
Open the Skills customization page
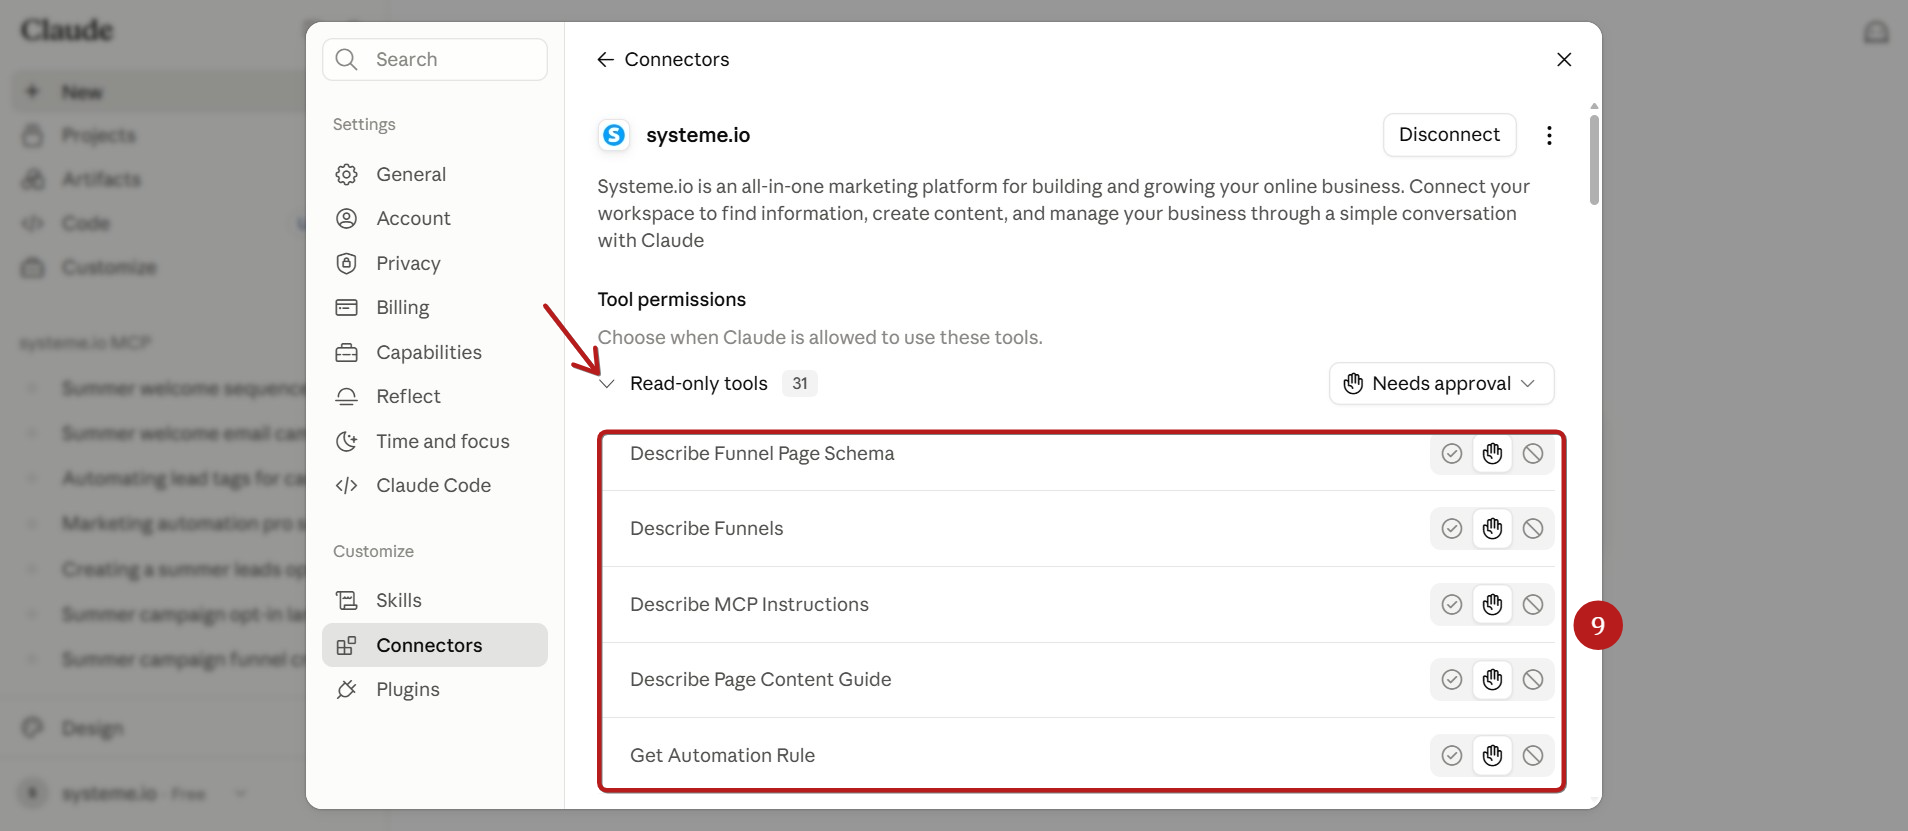(x=435, y=600)
